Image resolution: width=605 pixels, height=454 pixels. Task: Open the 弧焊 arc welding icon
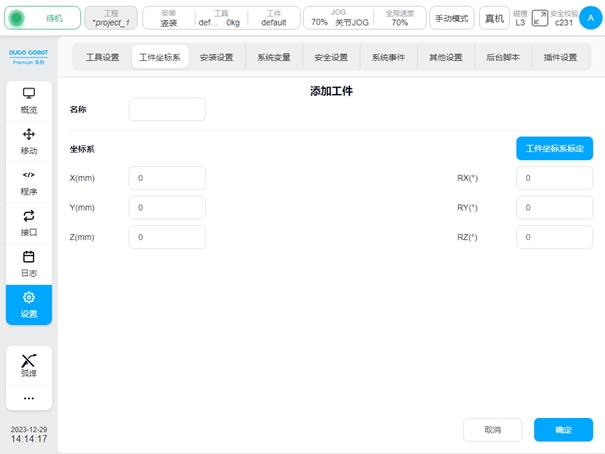pyautogui.click(x=29, y=365)
